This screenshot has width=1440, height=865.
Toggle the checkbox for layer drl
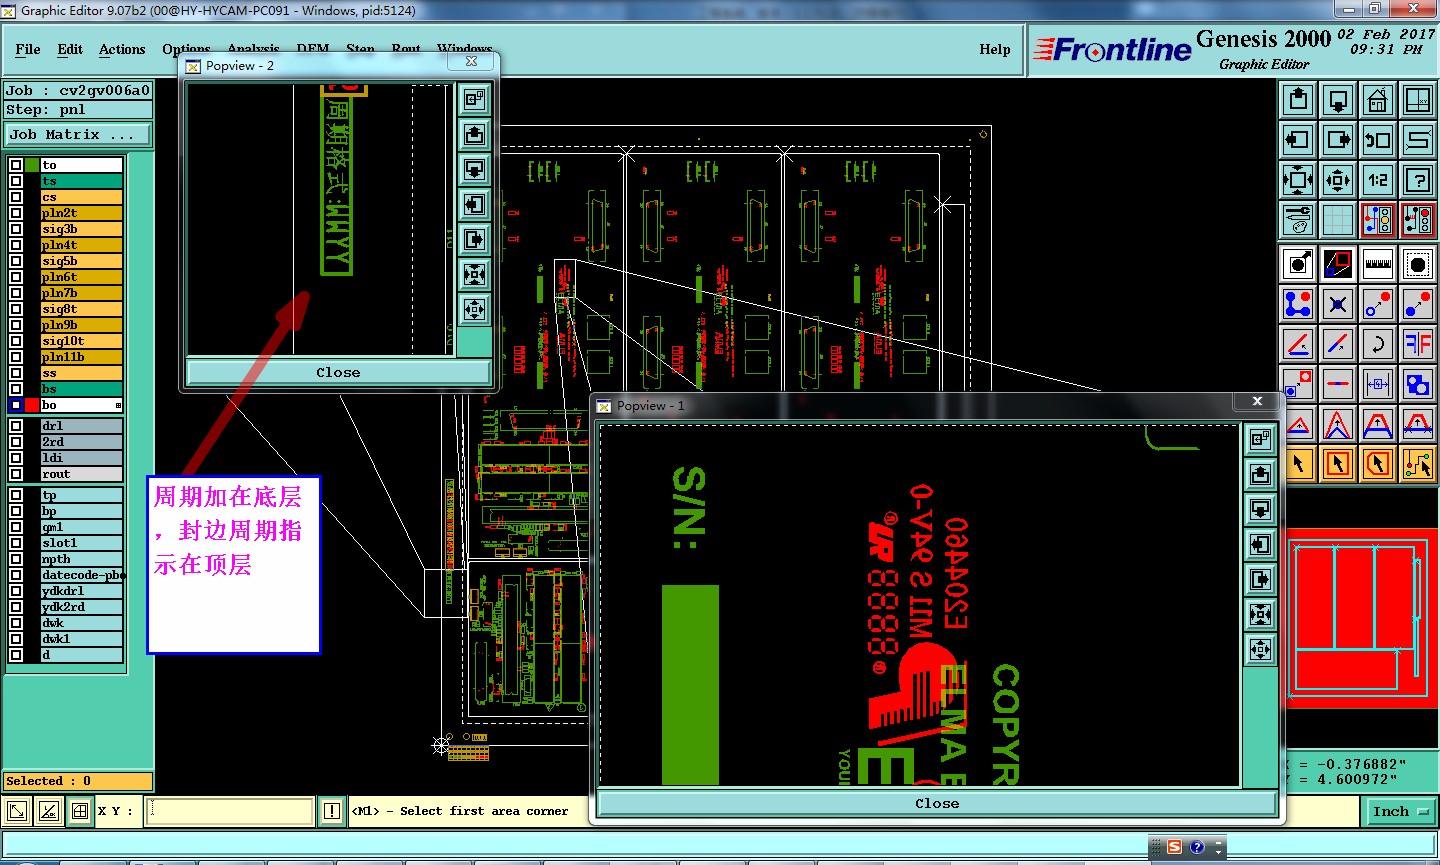(16, 426)
